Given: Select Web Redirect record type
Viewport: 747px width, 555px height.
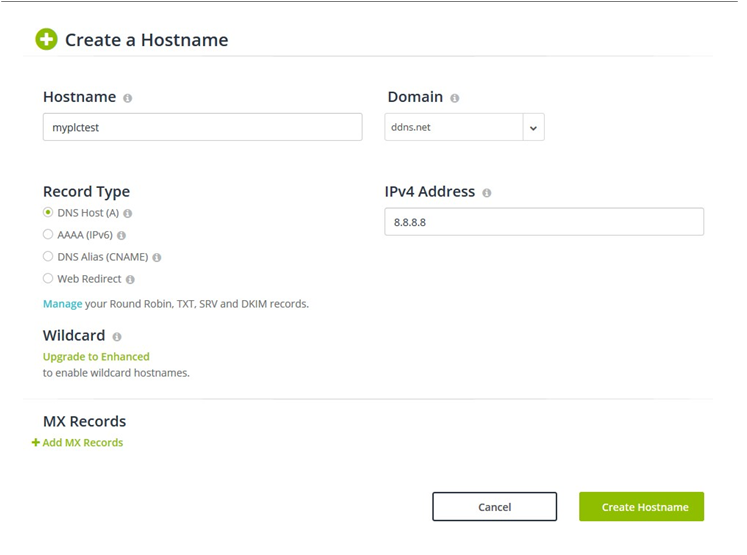Looking at the screenshot, I should coord(48,279).
